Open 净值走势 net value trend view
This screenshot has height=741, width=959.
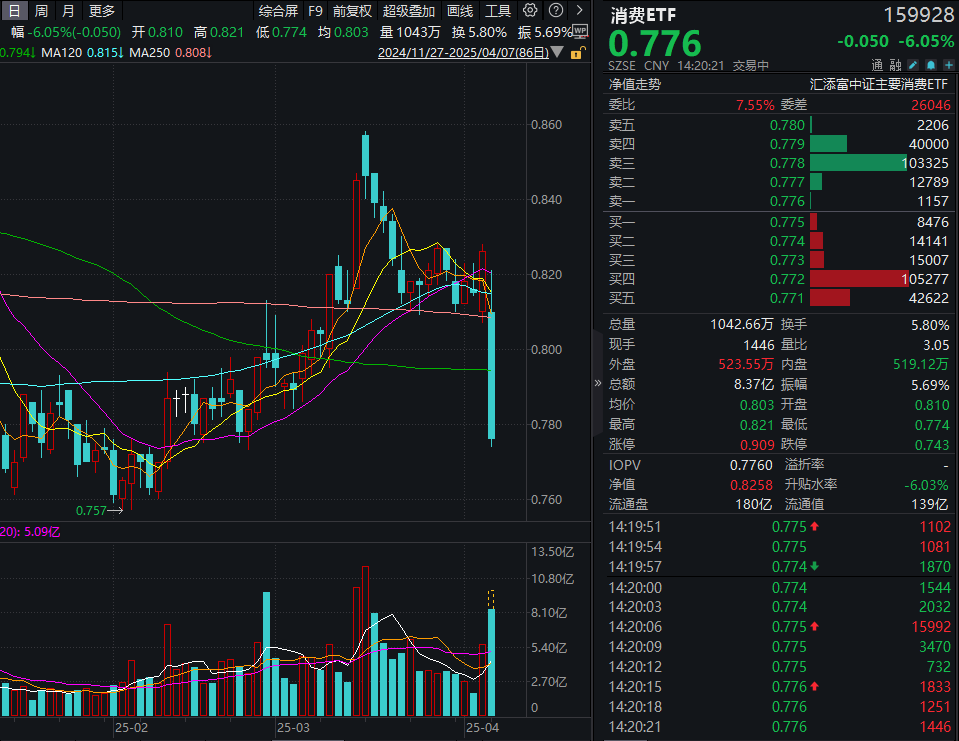pyautogui.click(x=637, y=85)
